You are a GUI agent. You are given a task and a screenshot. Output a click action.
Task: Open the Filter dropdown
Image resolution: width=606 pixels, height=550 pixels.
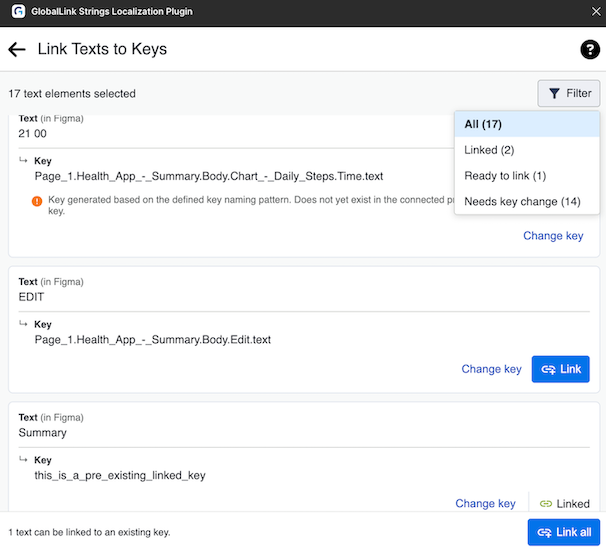click(x=569, y=94)
